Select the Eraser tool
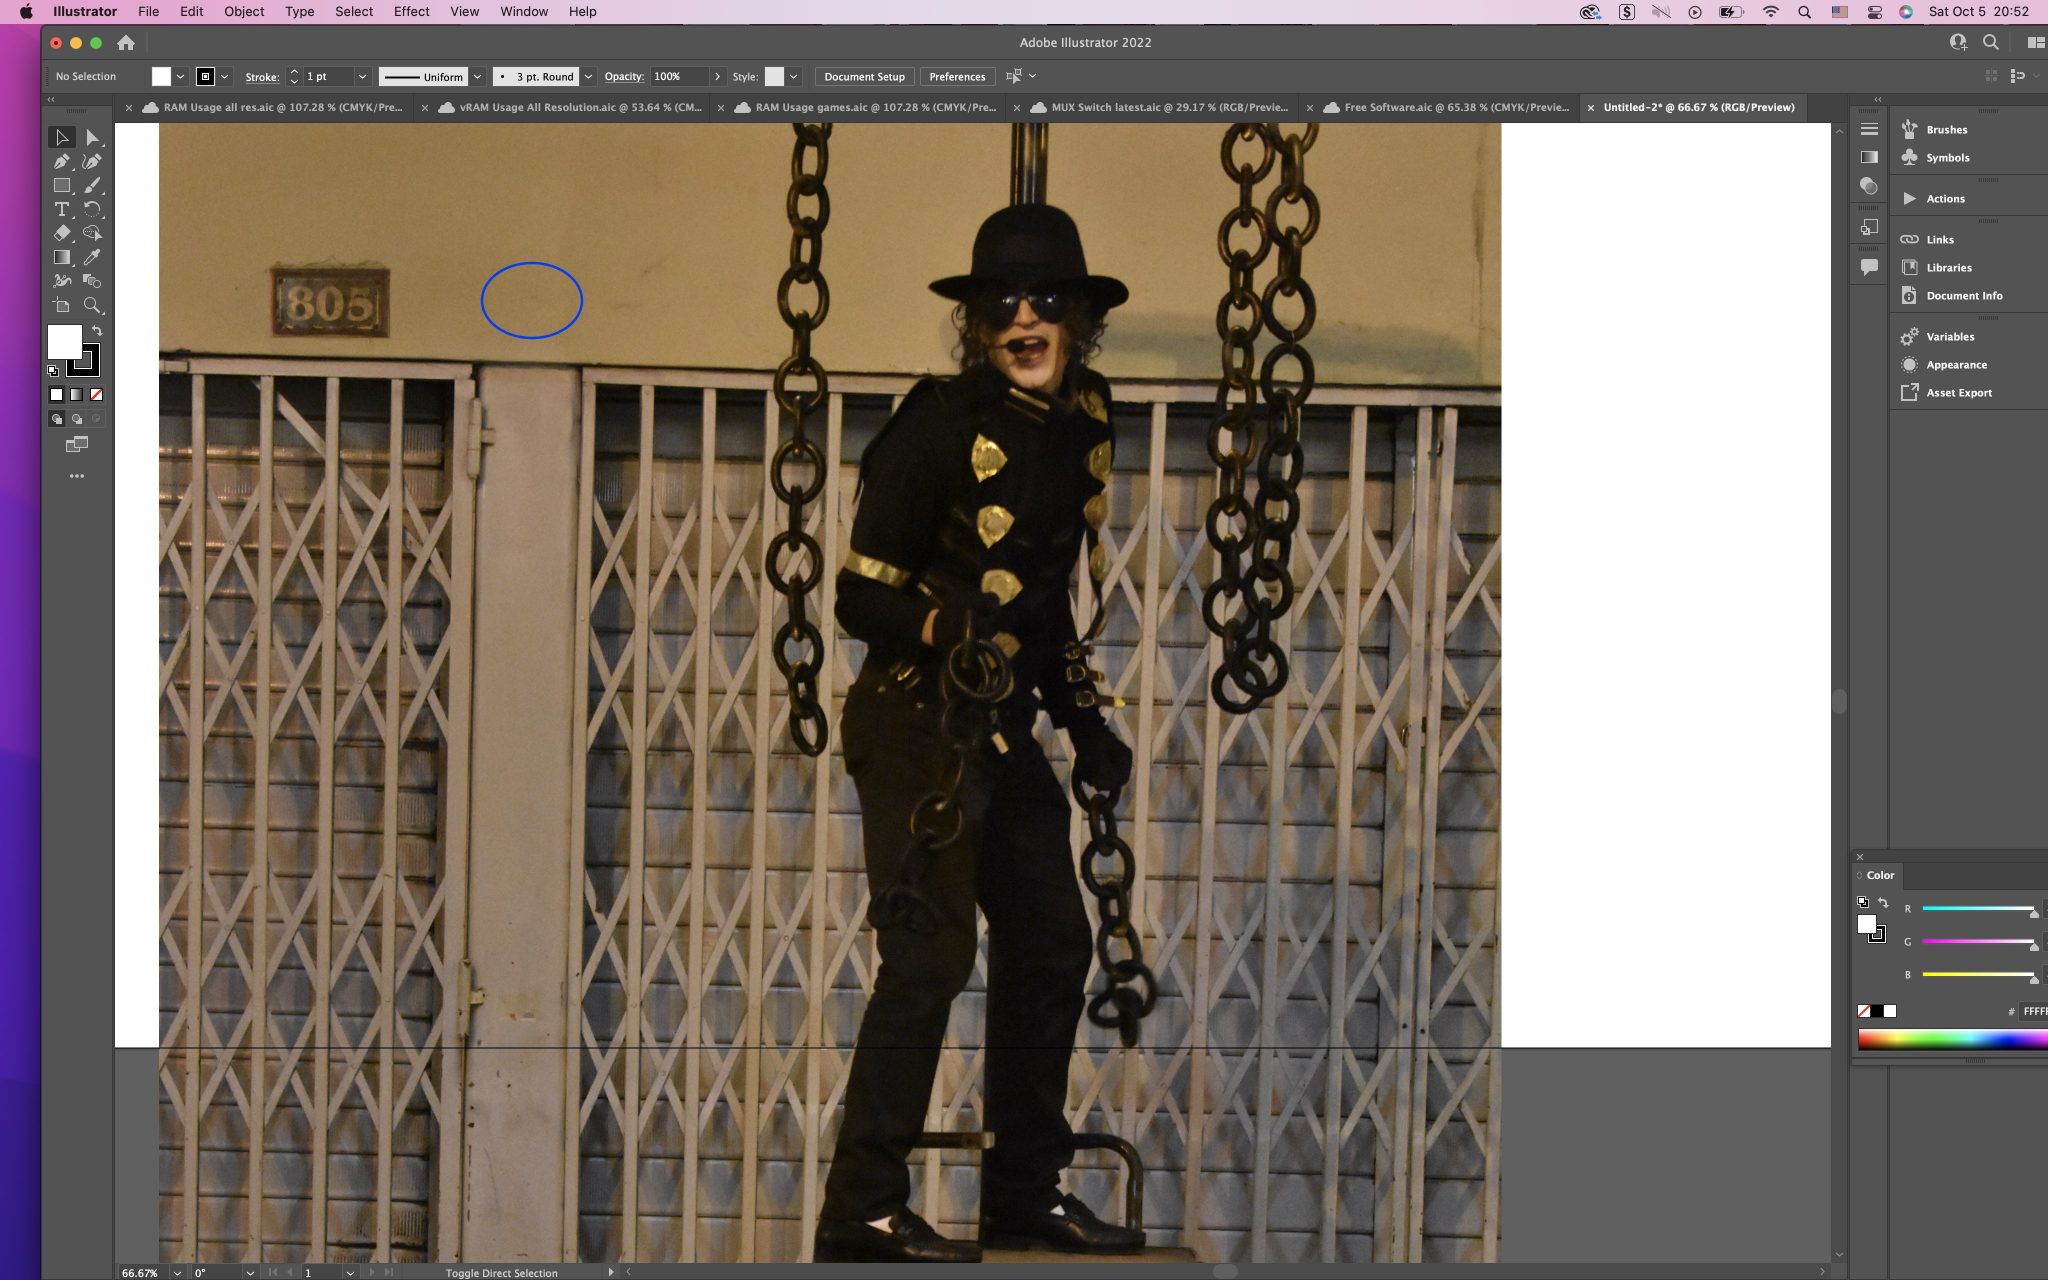The width and height of the screenshot is (2048, 1280). [x=61, y=233]
